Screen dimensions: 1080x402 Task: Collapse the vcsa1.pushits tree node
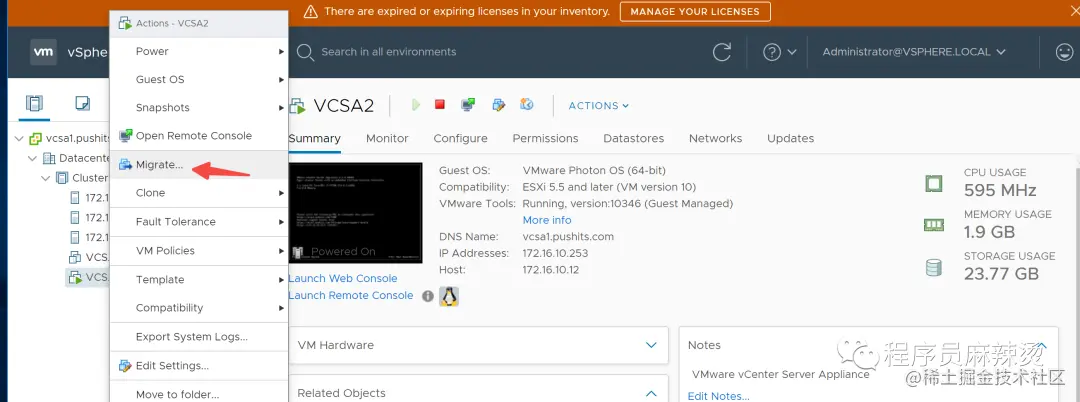[19, 138]
